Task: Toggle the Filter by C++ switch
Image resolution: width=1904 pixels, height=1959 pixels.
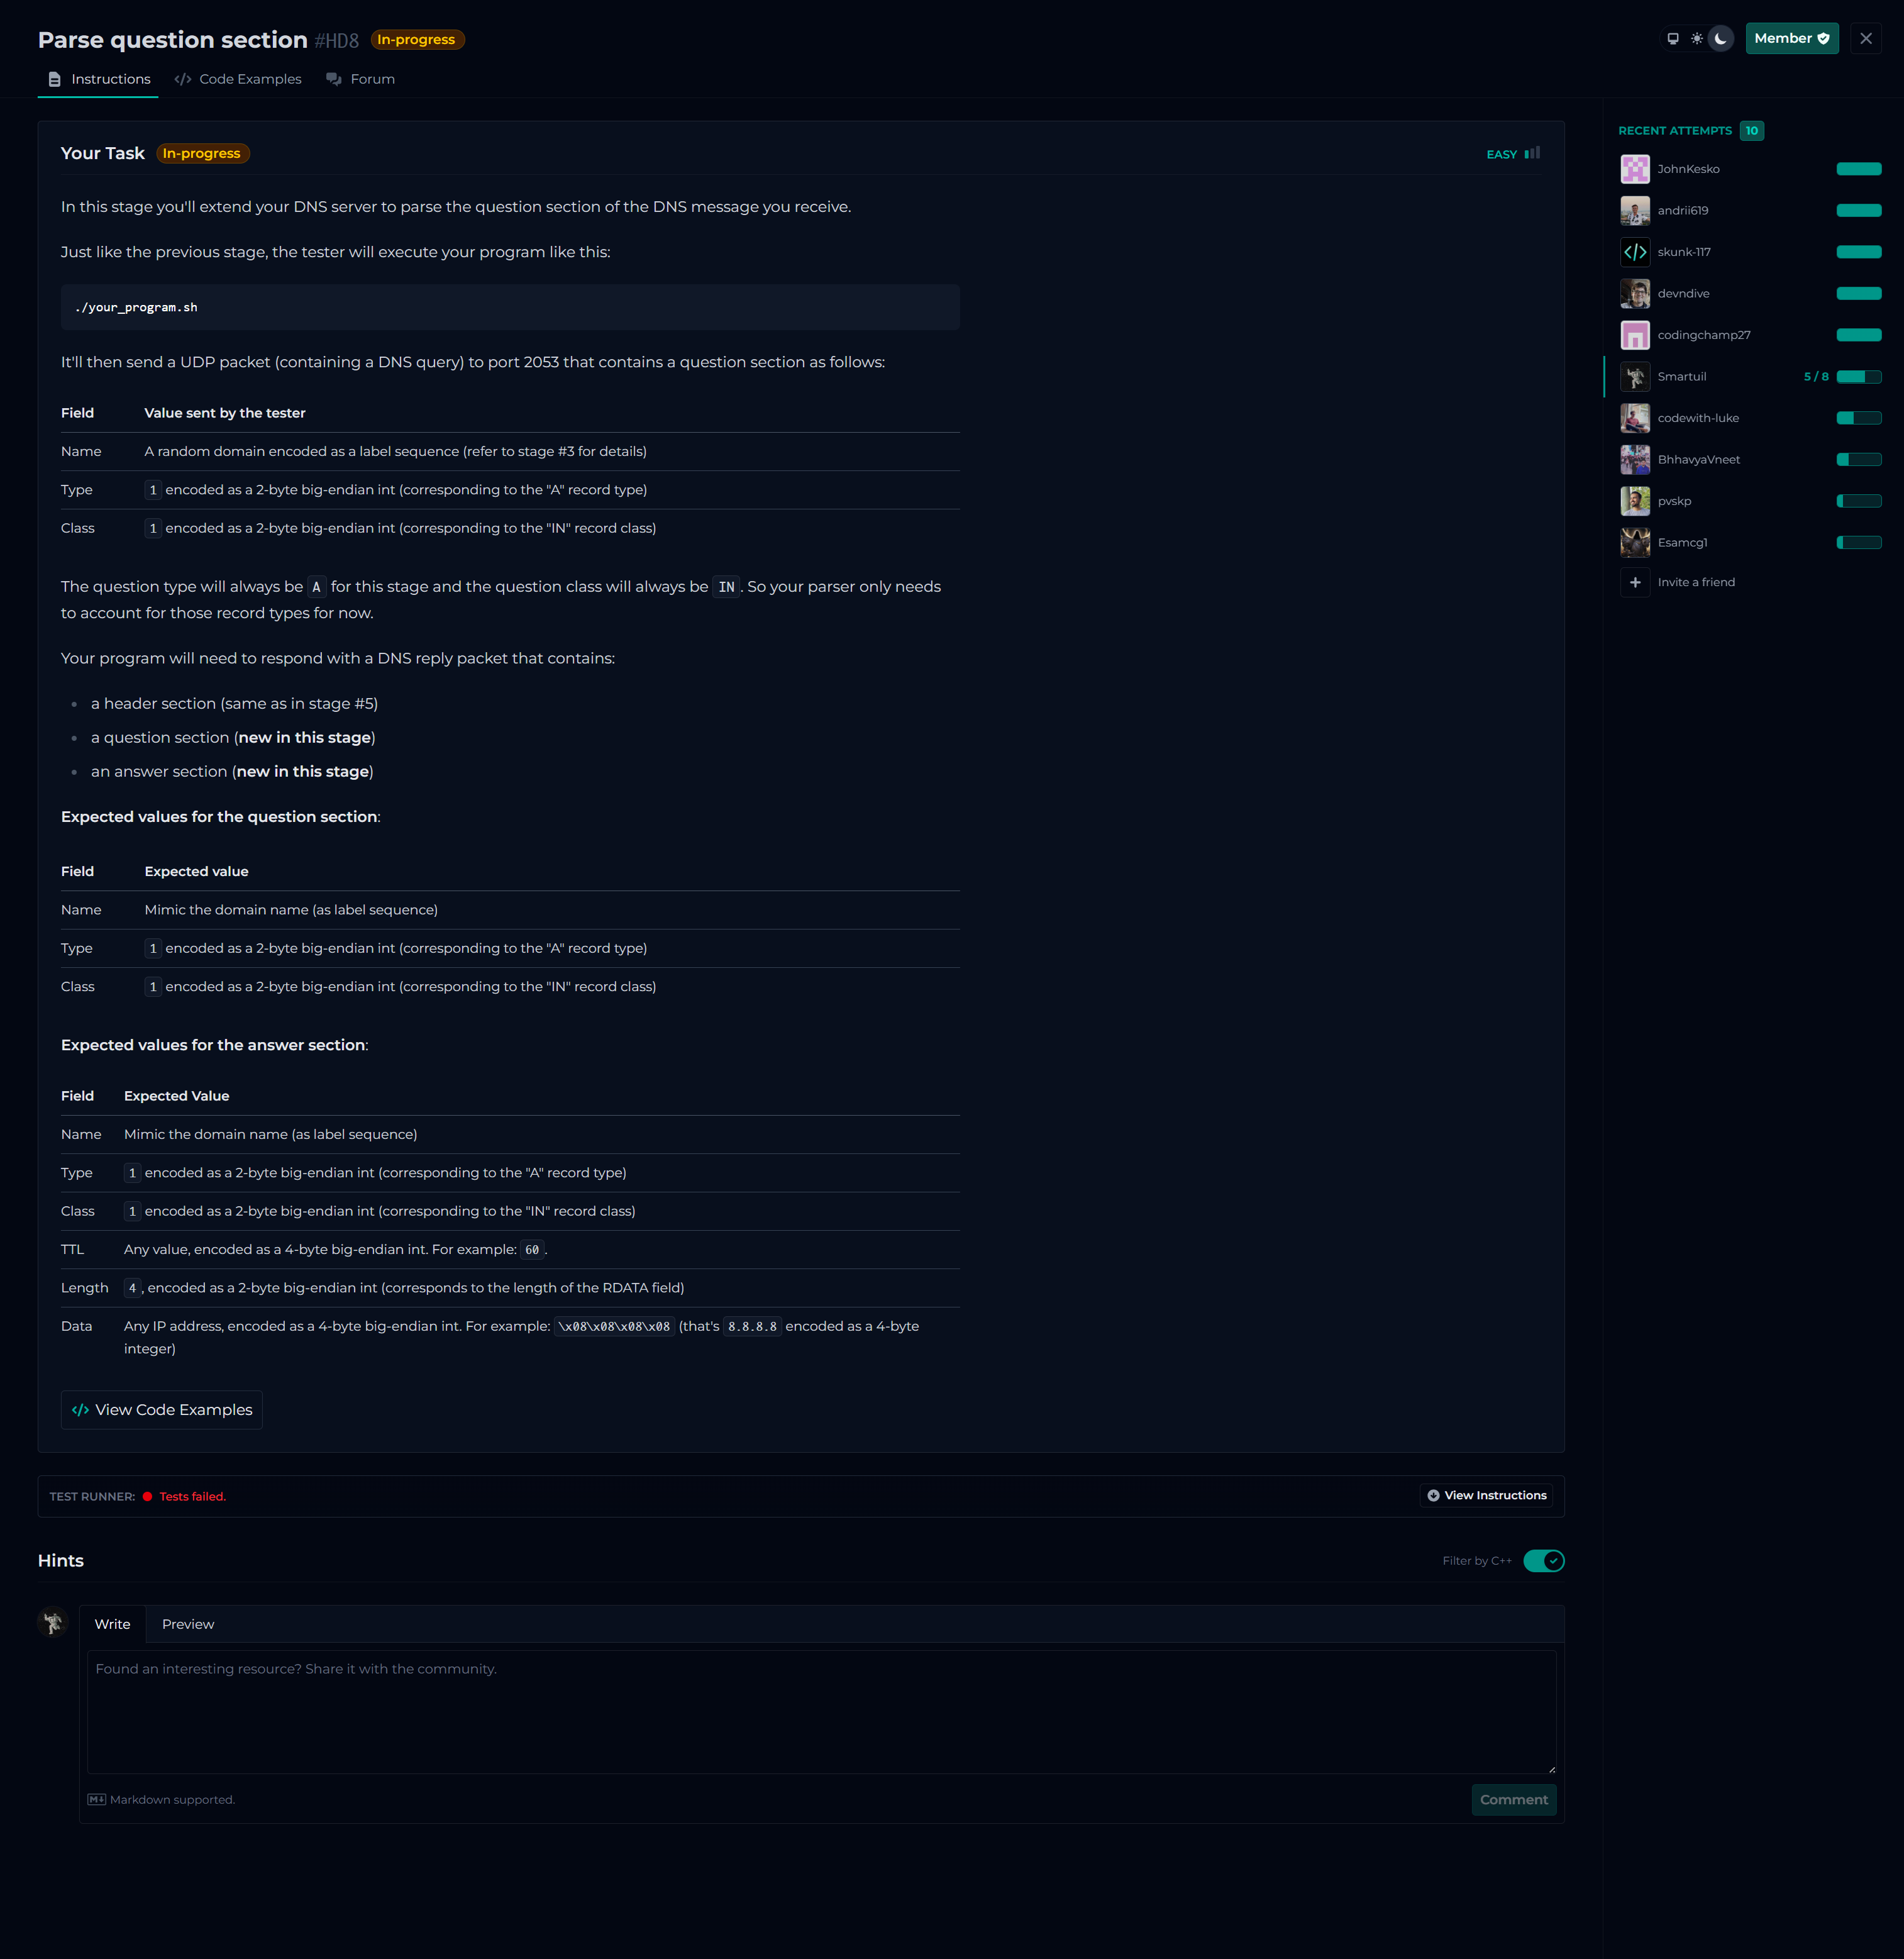Action: [x=1543, y=1561]
